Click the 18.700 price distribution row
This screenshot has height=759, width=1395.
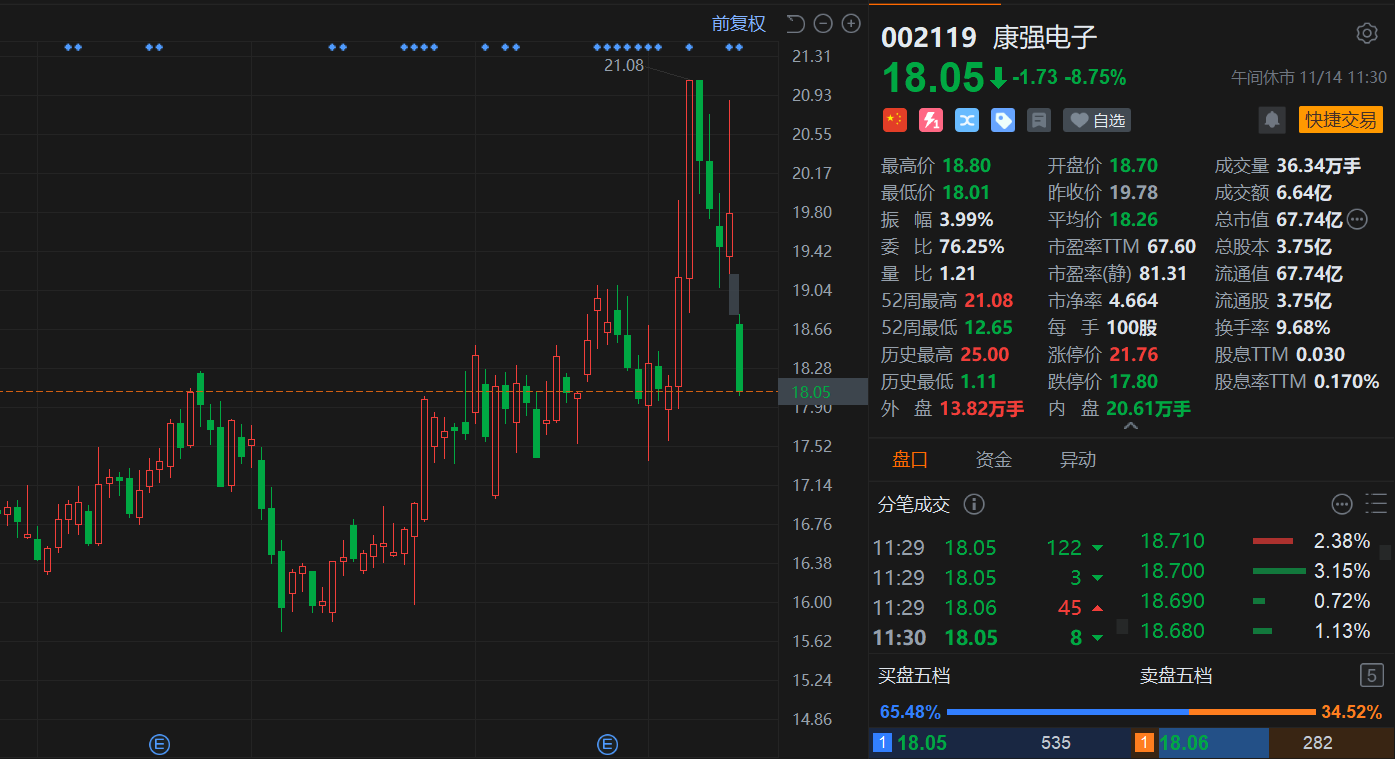(x=1255, y=571)
